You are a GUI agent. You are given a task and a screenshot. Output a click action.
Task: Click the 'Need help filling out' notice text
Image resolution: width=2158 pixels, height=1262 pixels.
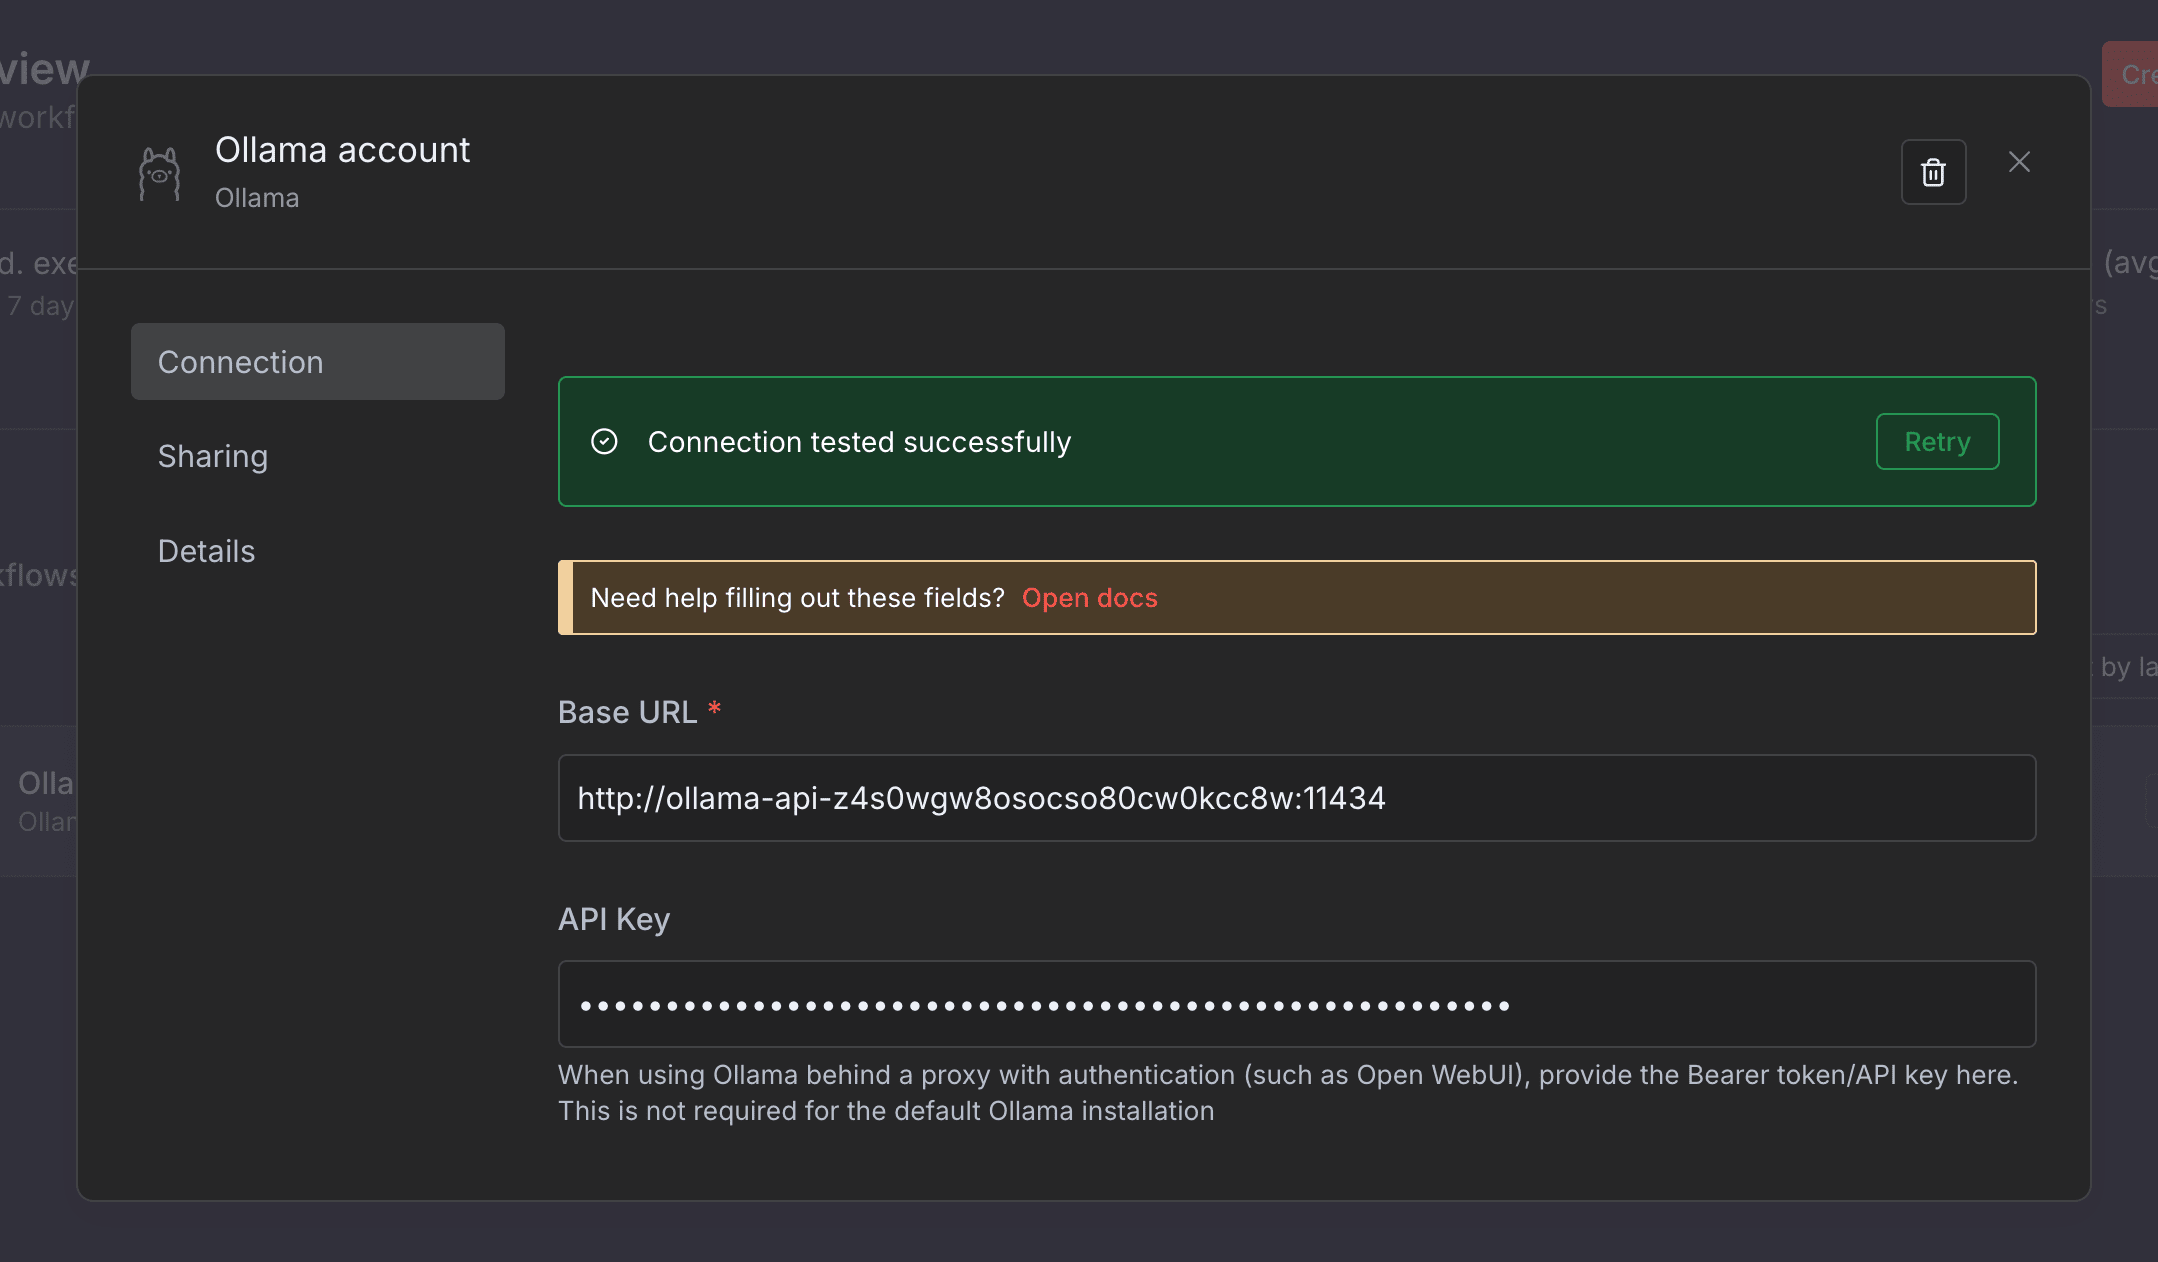(797, 598)
